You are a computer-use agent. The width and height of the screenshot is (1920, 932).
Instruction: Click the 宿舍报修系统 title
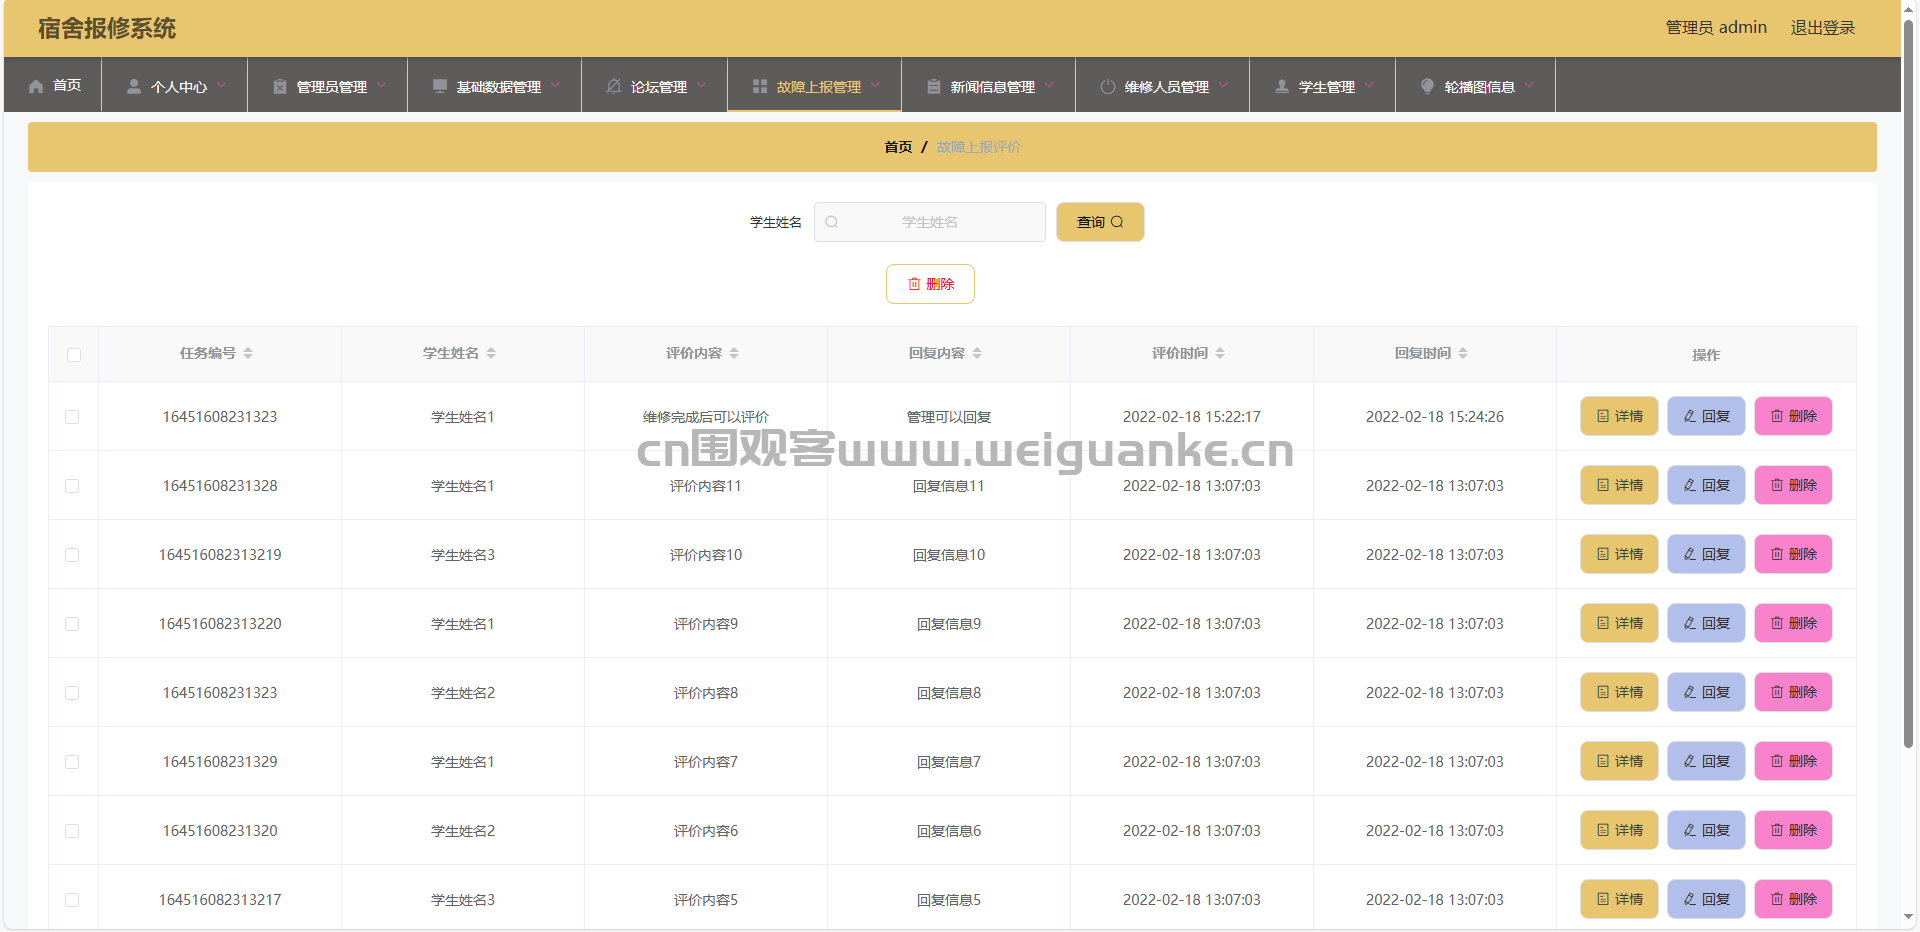click(107, 28)
